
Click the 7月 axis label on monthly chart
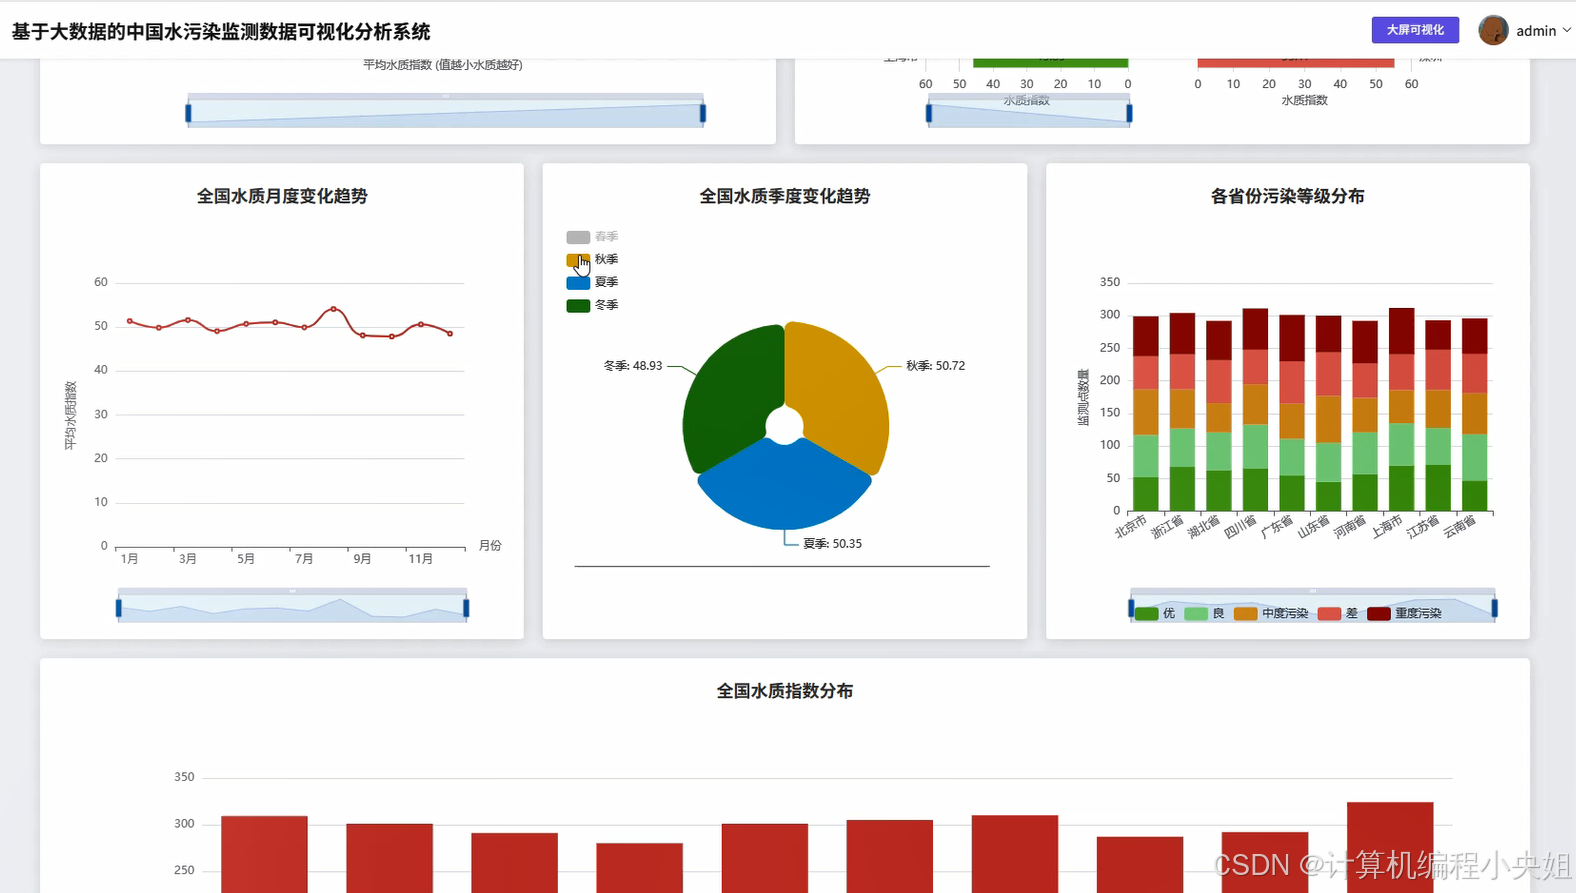click(x=304, y=559)
